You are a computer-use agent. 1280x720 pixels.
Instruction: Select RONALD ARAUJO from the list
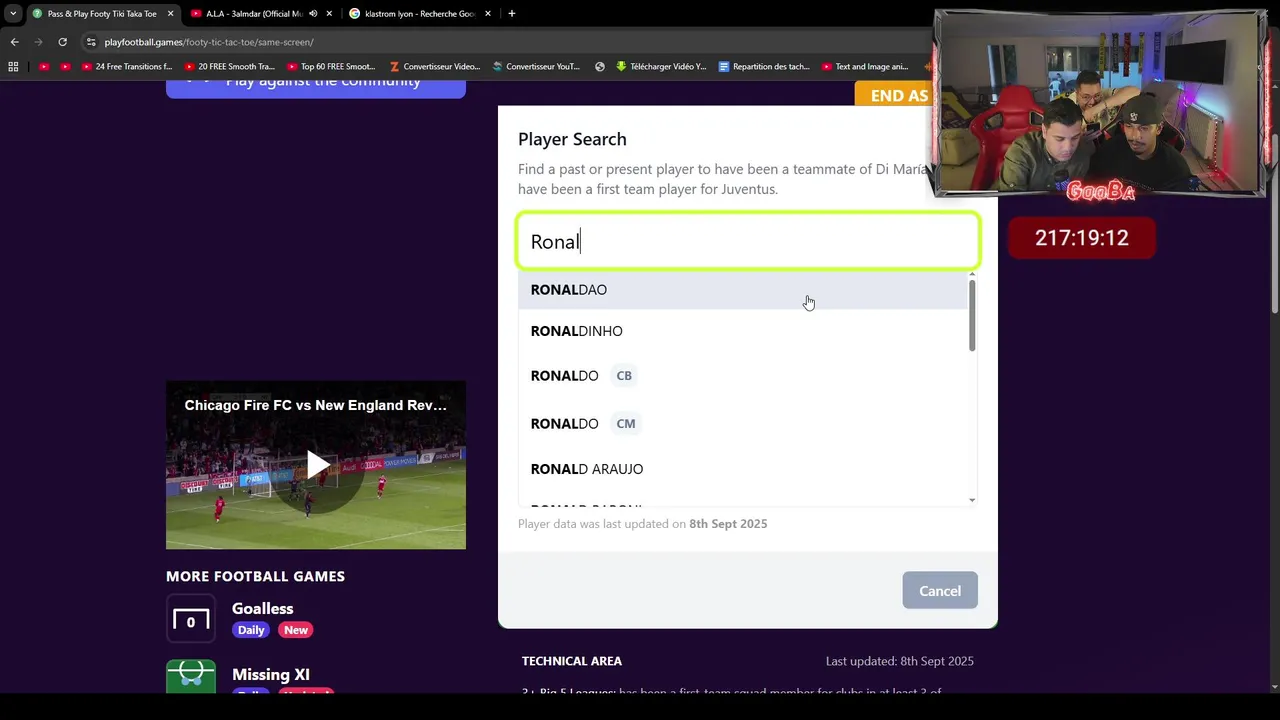[743, 469]
